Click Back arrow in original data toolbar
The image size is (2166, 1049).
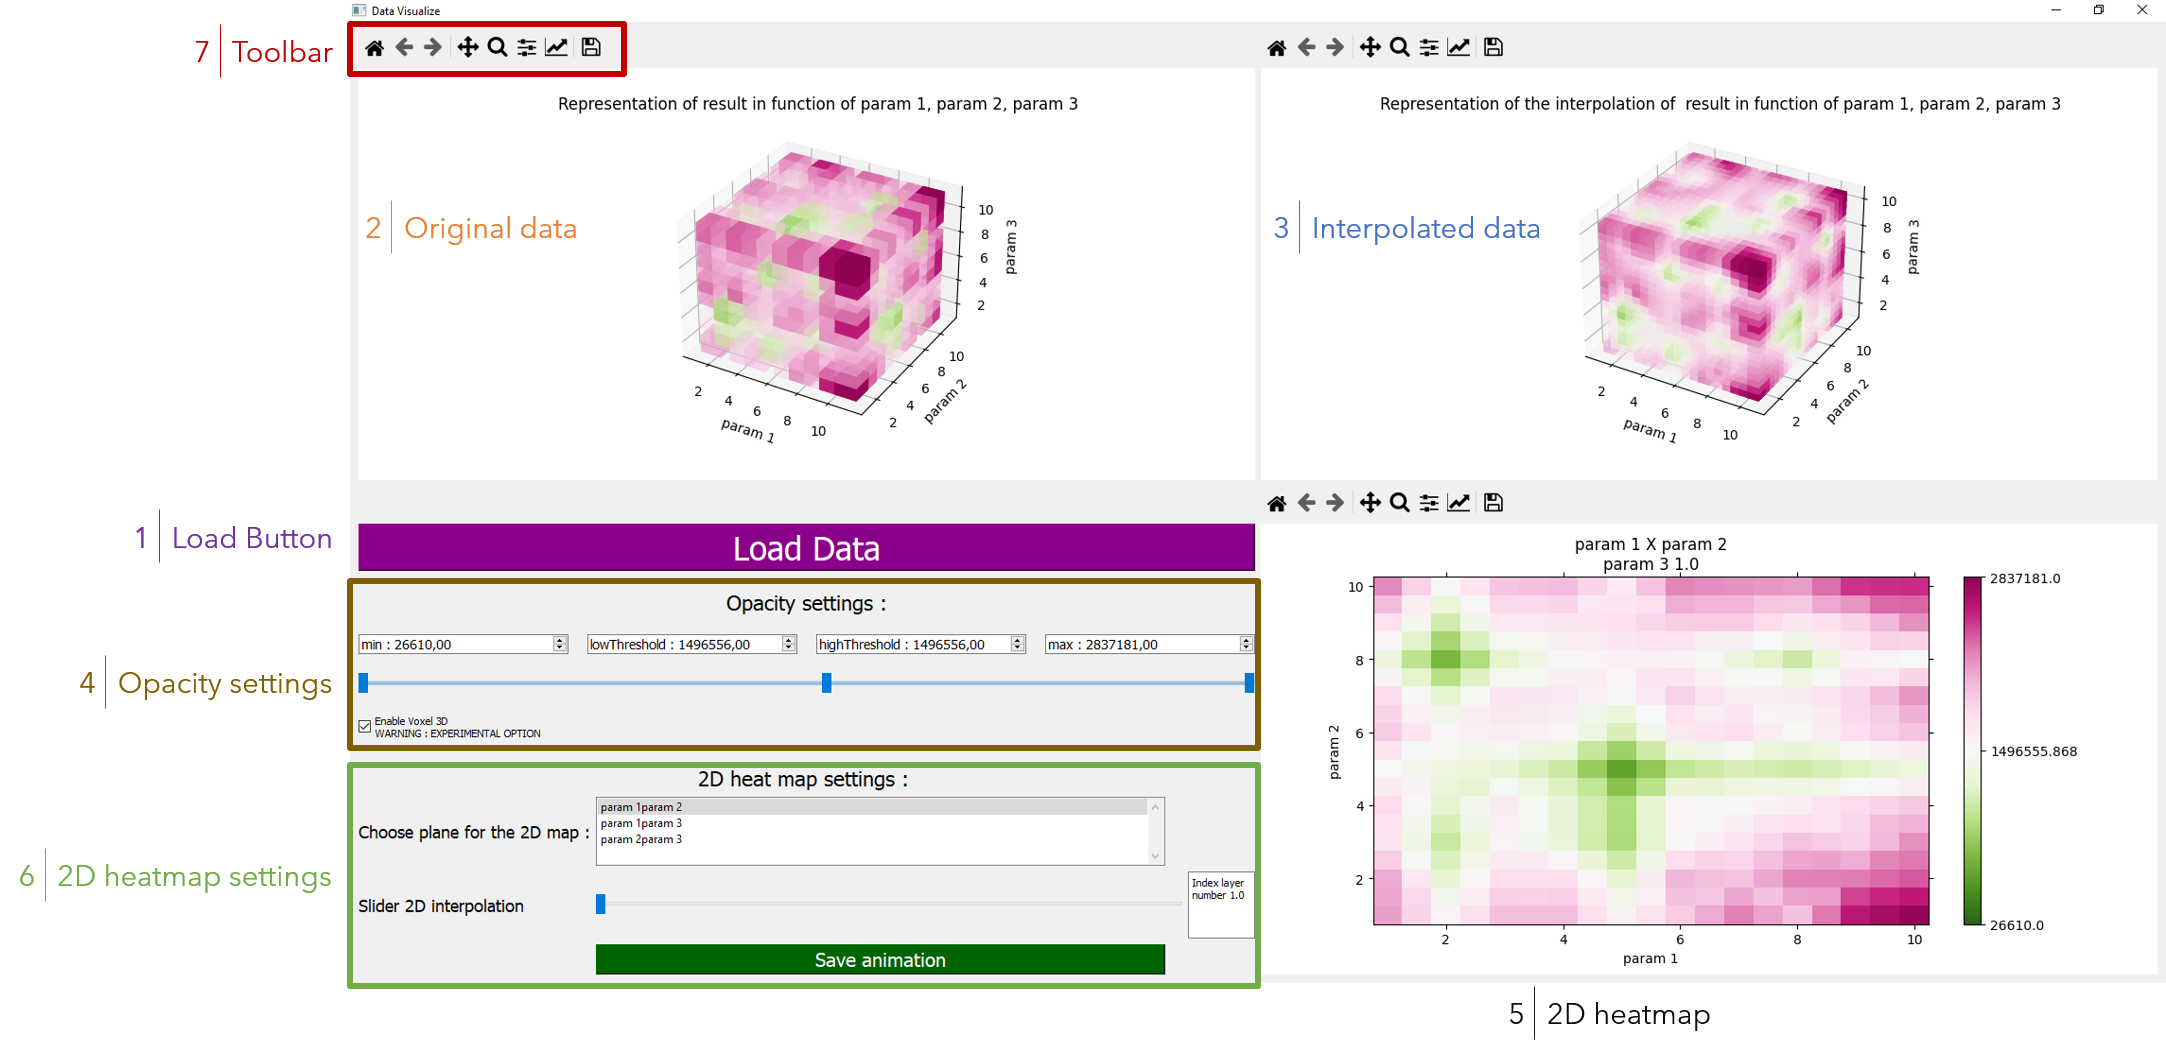(404, 47)
